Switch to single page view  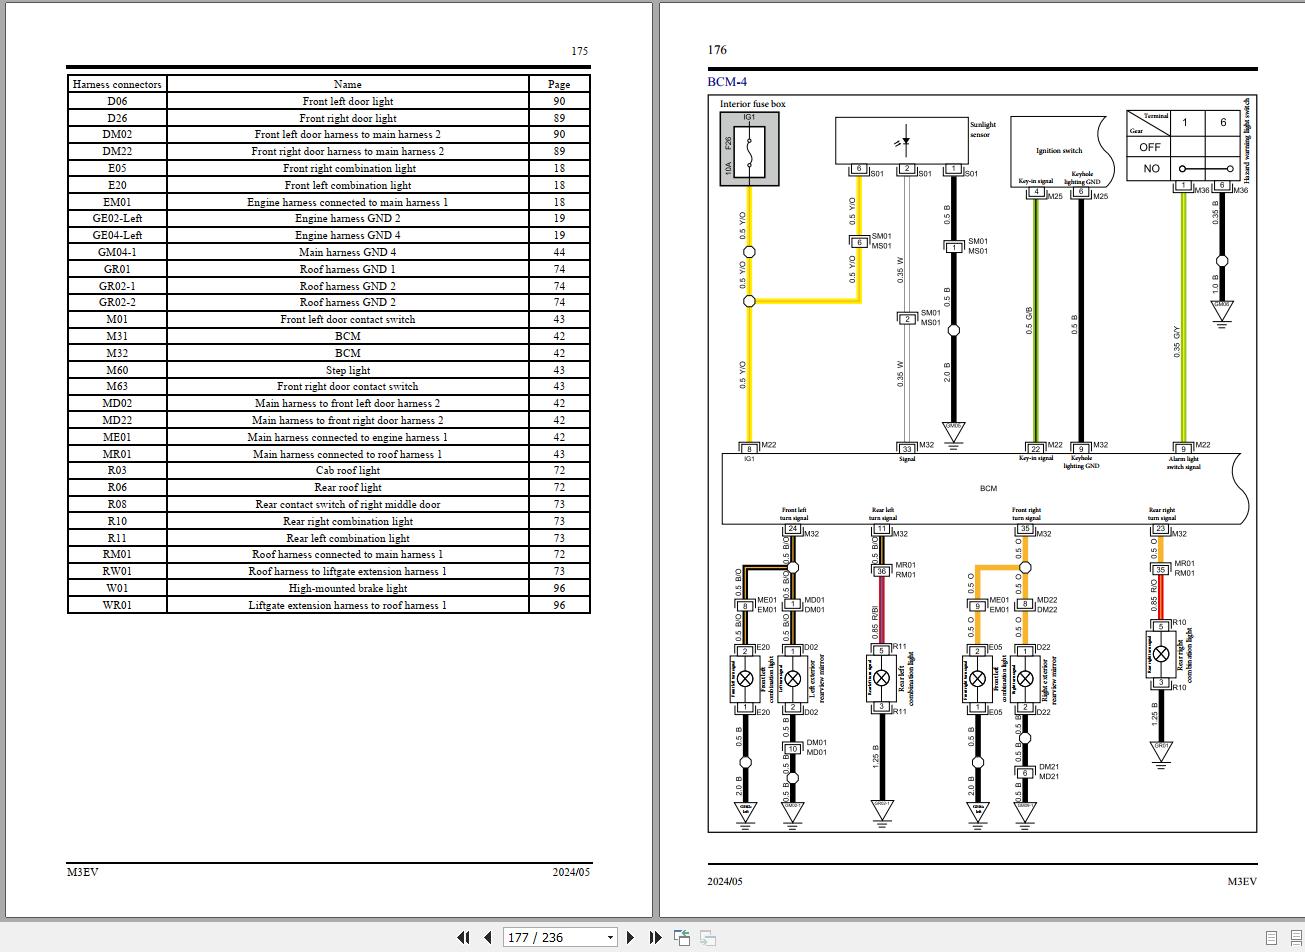[1271, 937]
